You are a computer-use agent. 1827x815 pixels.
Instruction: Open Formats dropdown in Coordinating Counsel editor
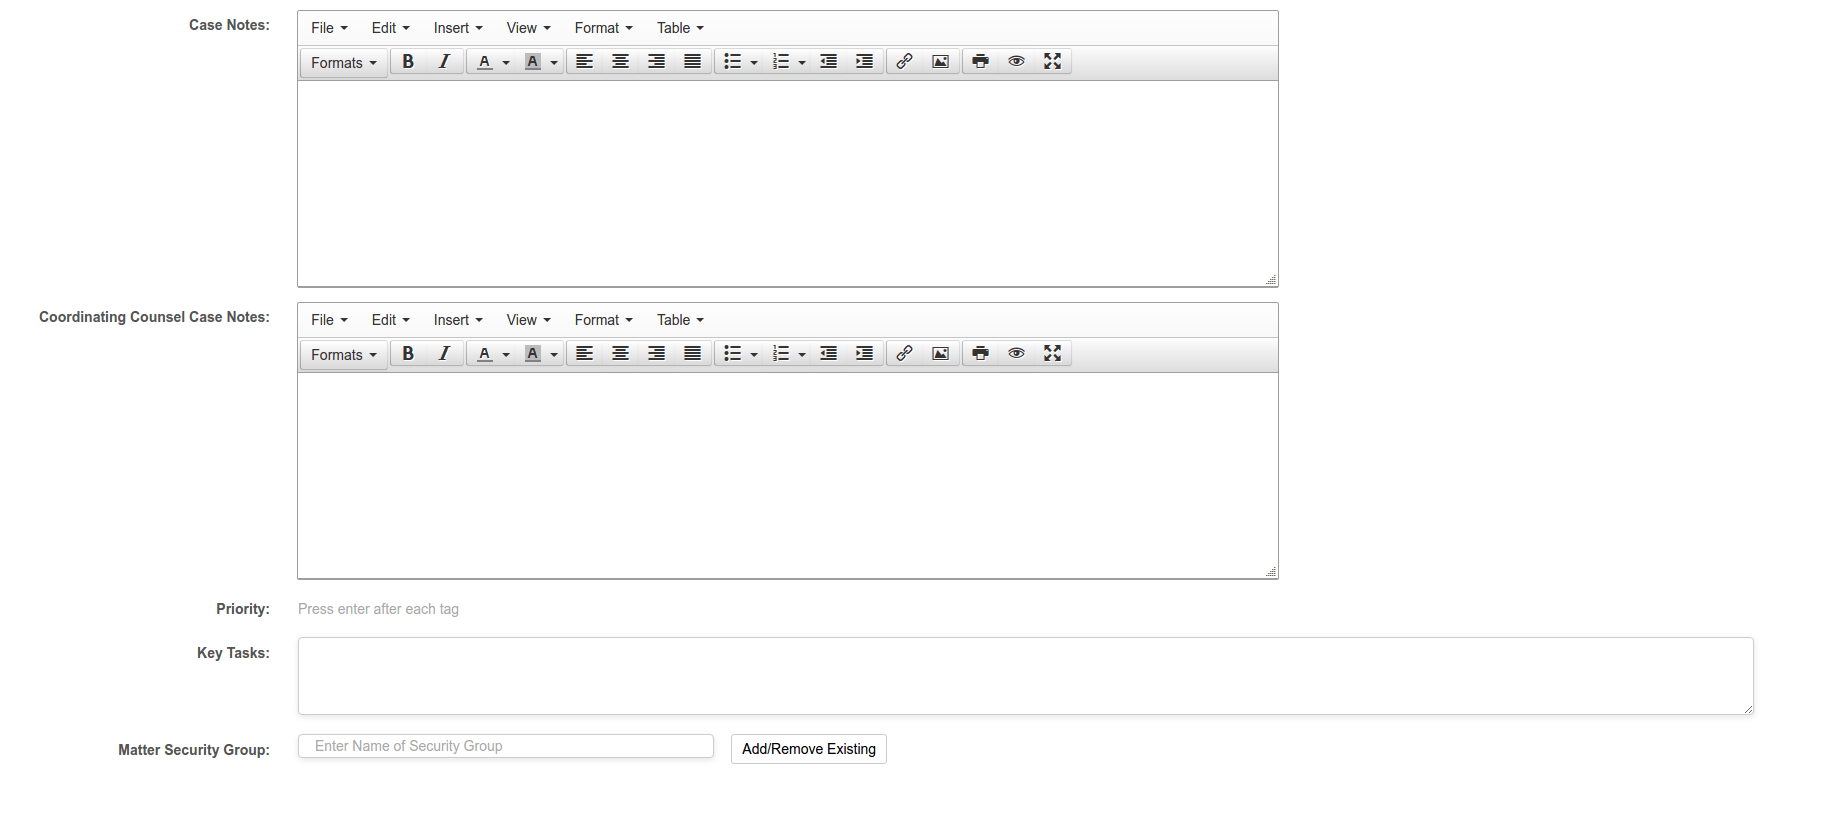[344, 355]
